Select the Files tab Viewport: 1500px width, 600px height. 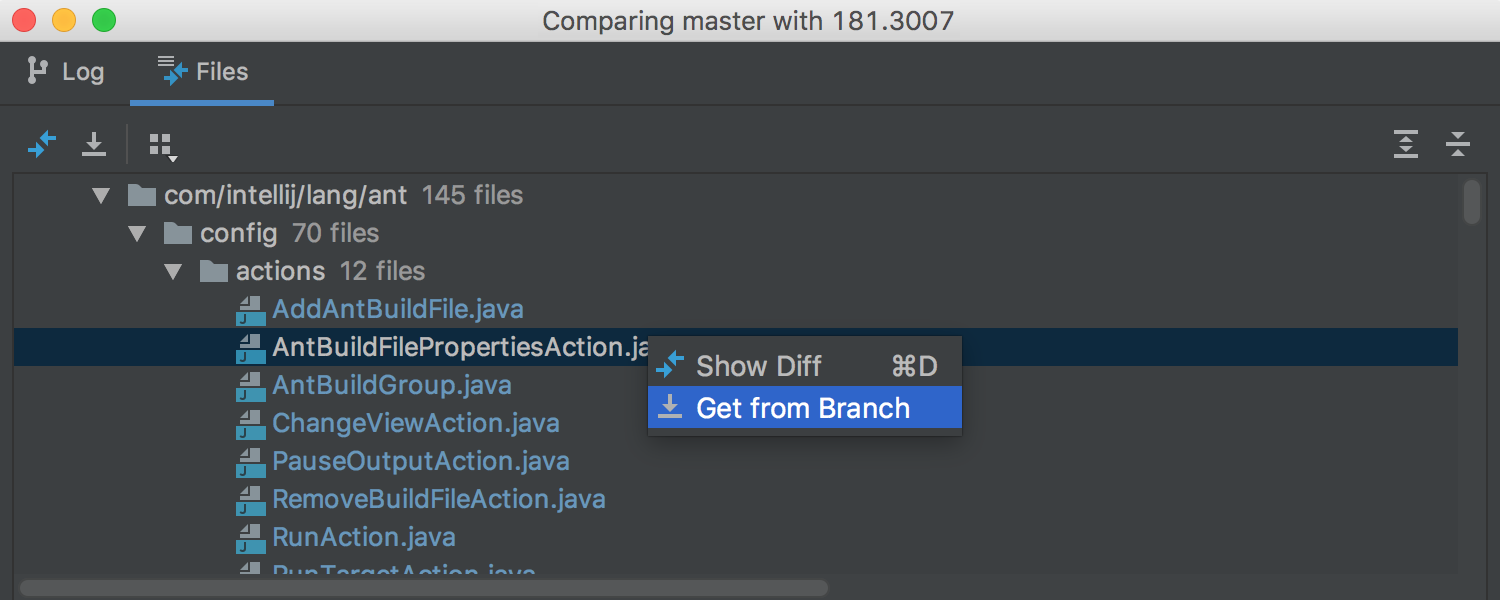coord(202,72)
